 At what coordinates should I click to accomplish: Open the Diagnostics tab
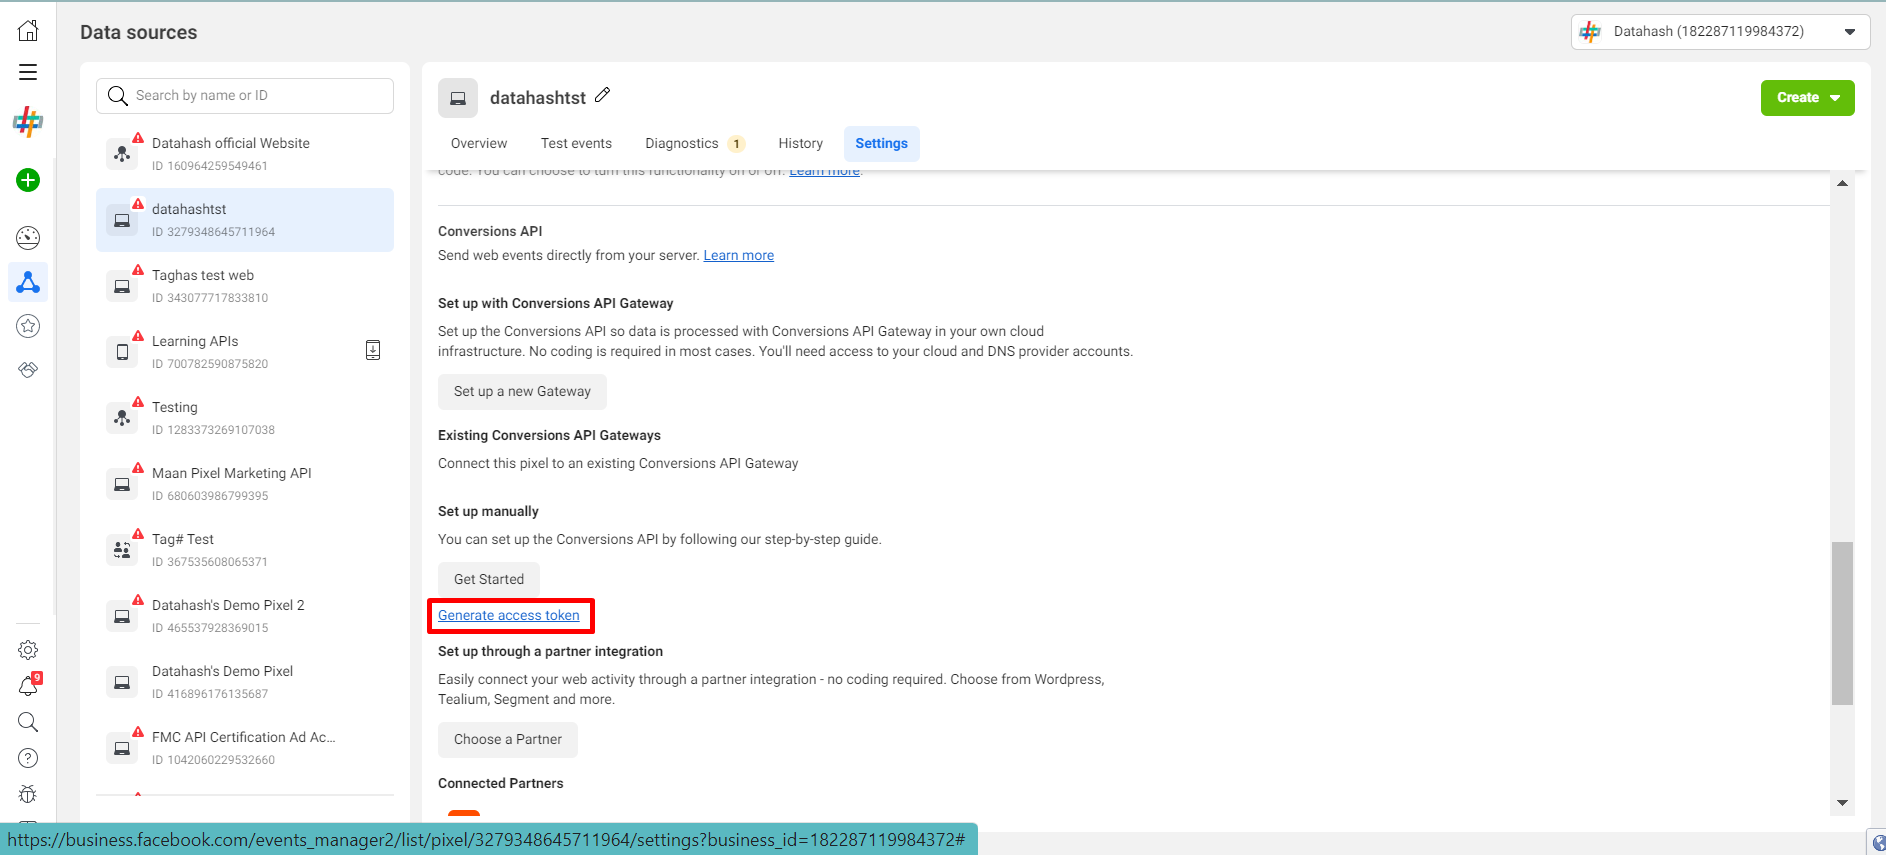tap(693, 144)
